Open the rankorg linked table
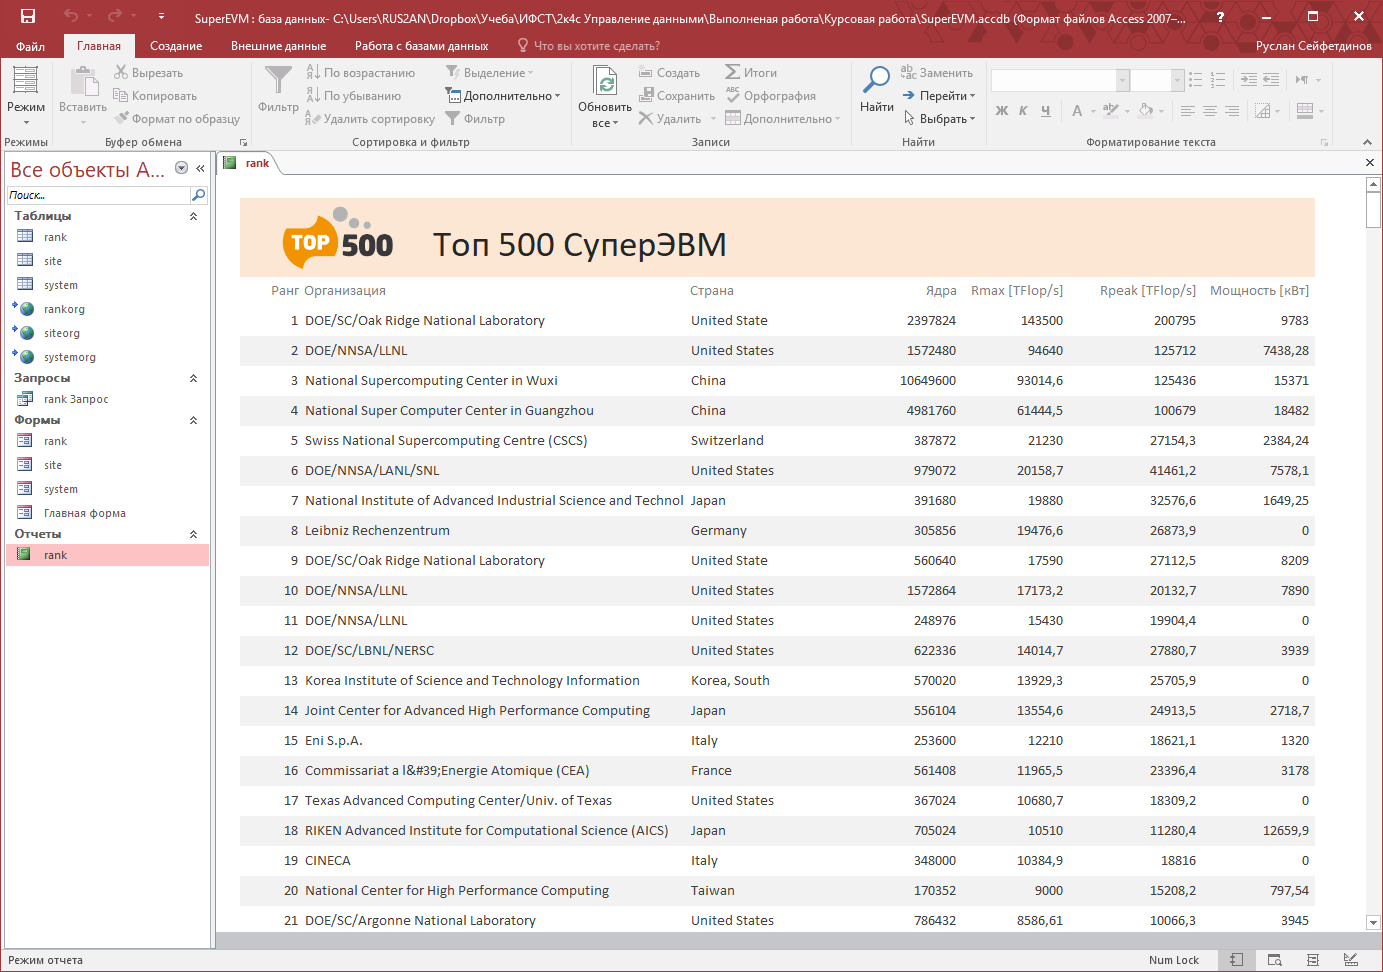The image size is (1383, 972). click(x=64, y=309)
